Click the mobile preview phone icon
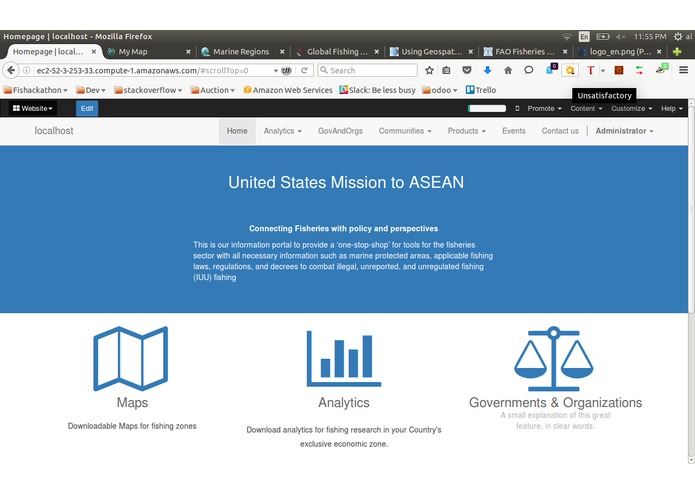The height and width of the screenshot is (494, 695). pos(517,109)
